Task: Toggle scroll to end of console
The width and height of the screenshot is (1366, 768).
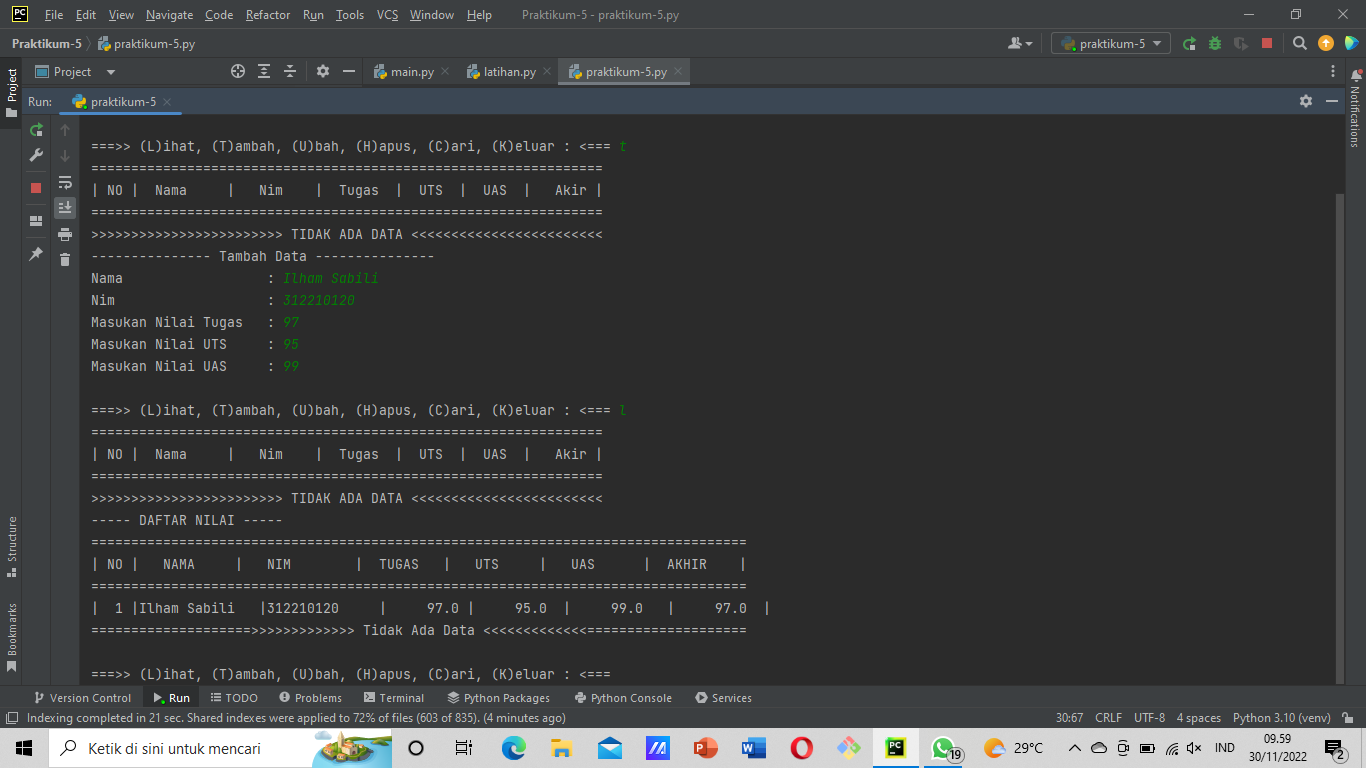Action: click(65, 208)
